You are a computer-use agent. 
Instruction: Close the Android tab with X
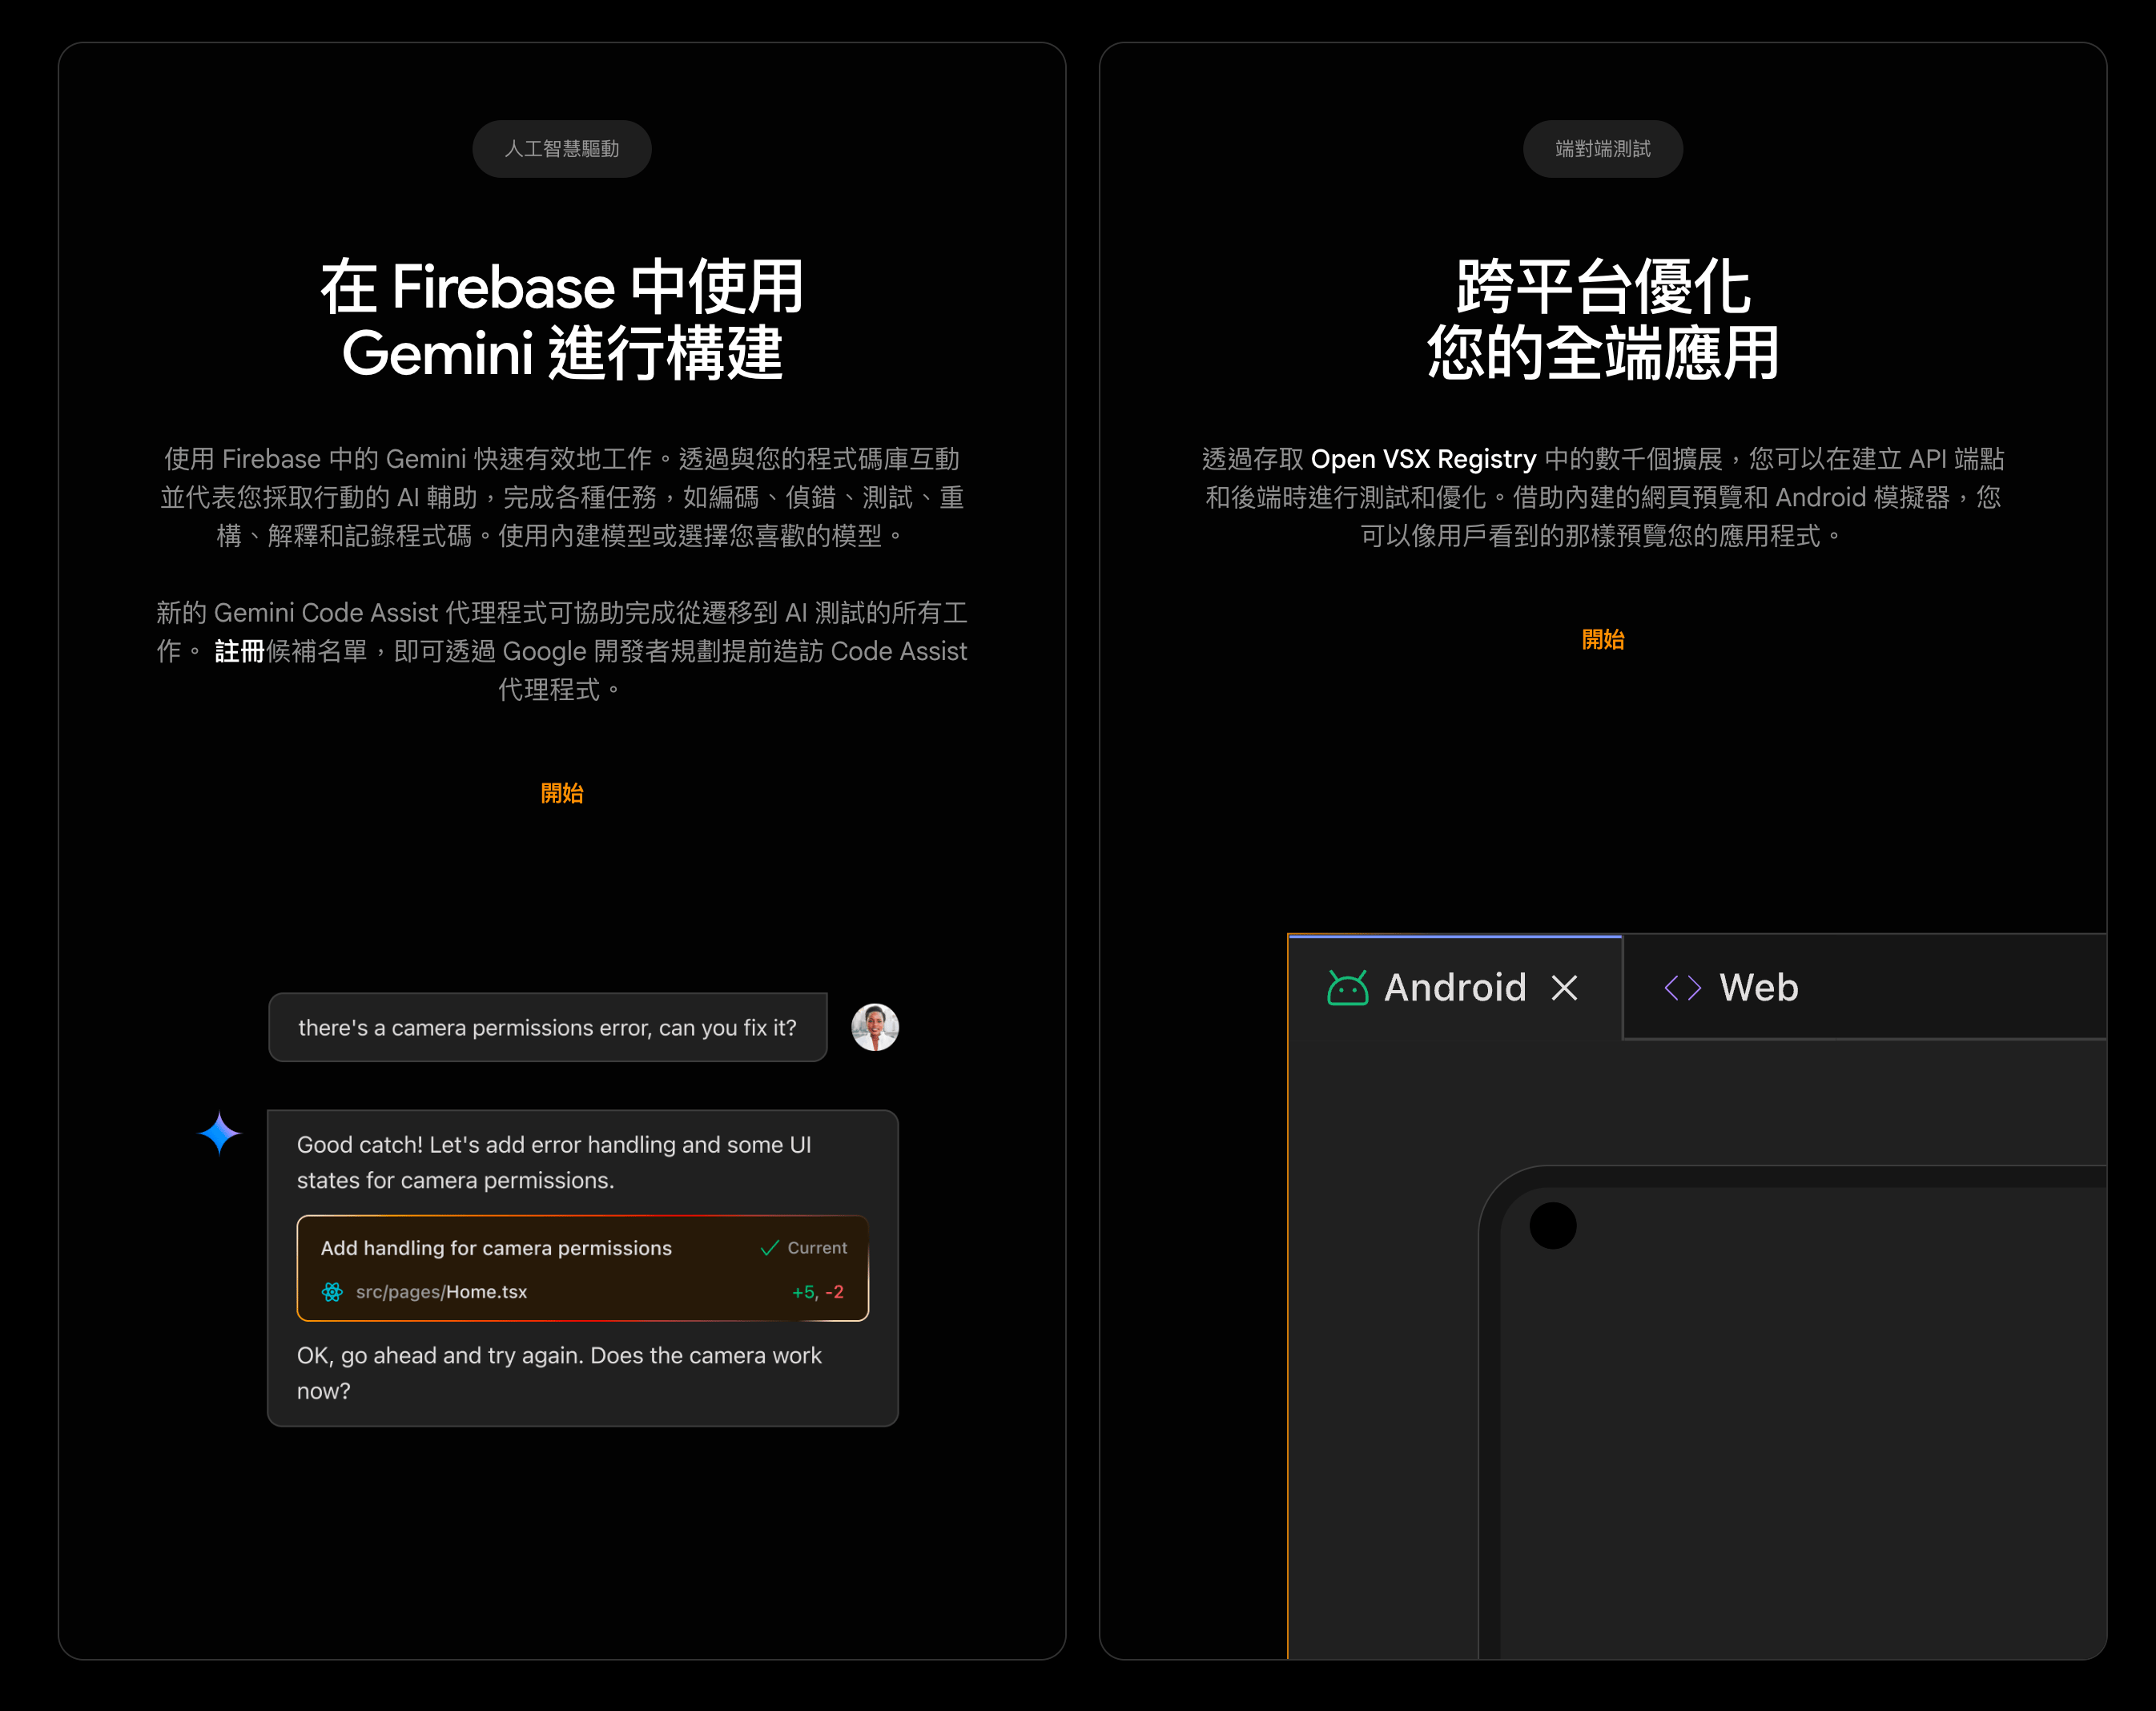tap(1564, 988)
